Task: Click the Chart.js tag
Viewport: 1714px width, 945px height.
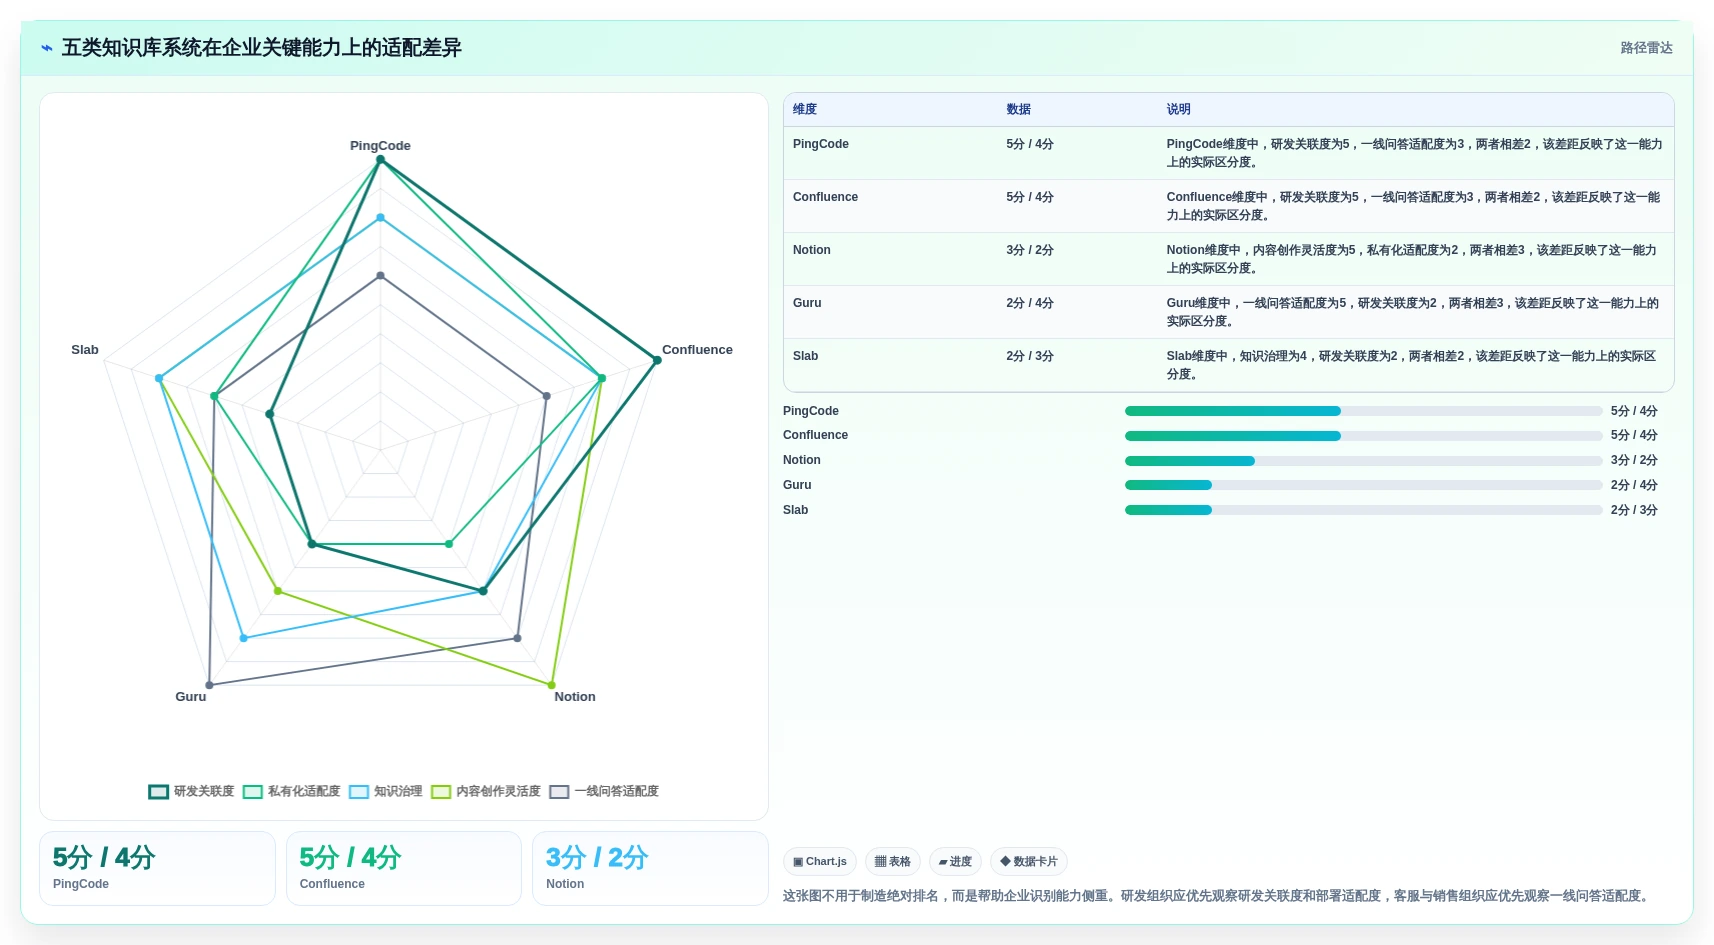Action: tap(820, 861)
